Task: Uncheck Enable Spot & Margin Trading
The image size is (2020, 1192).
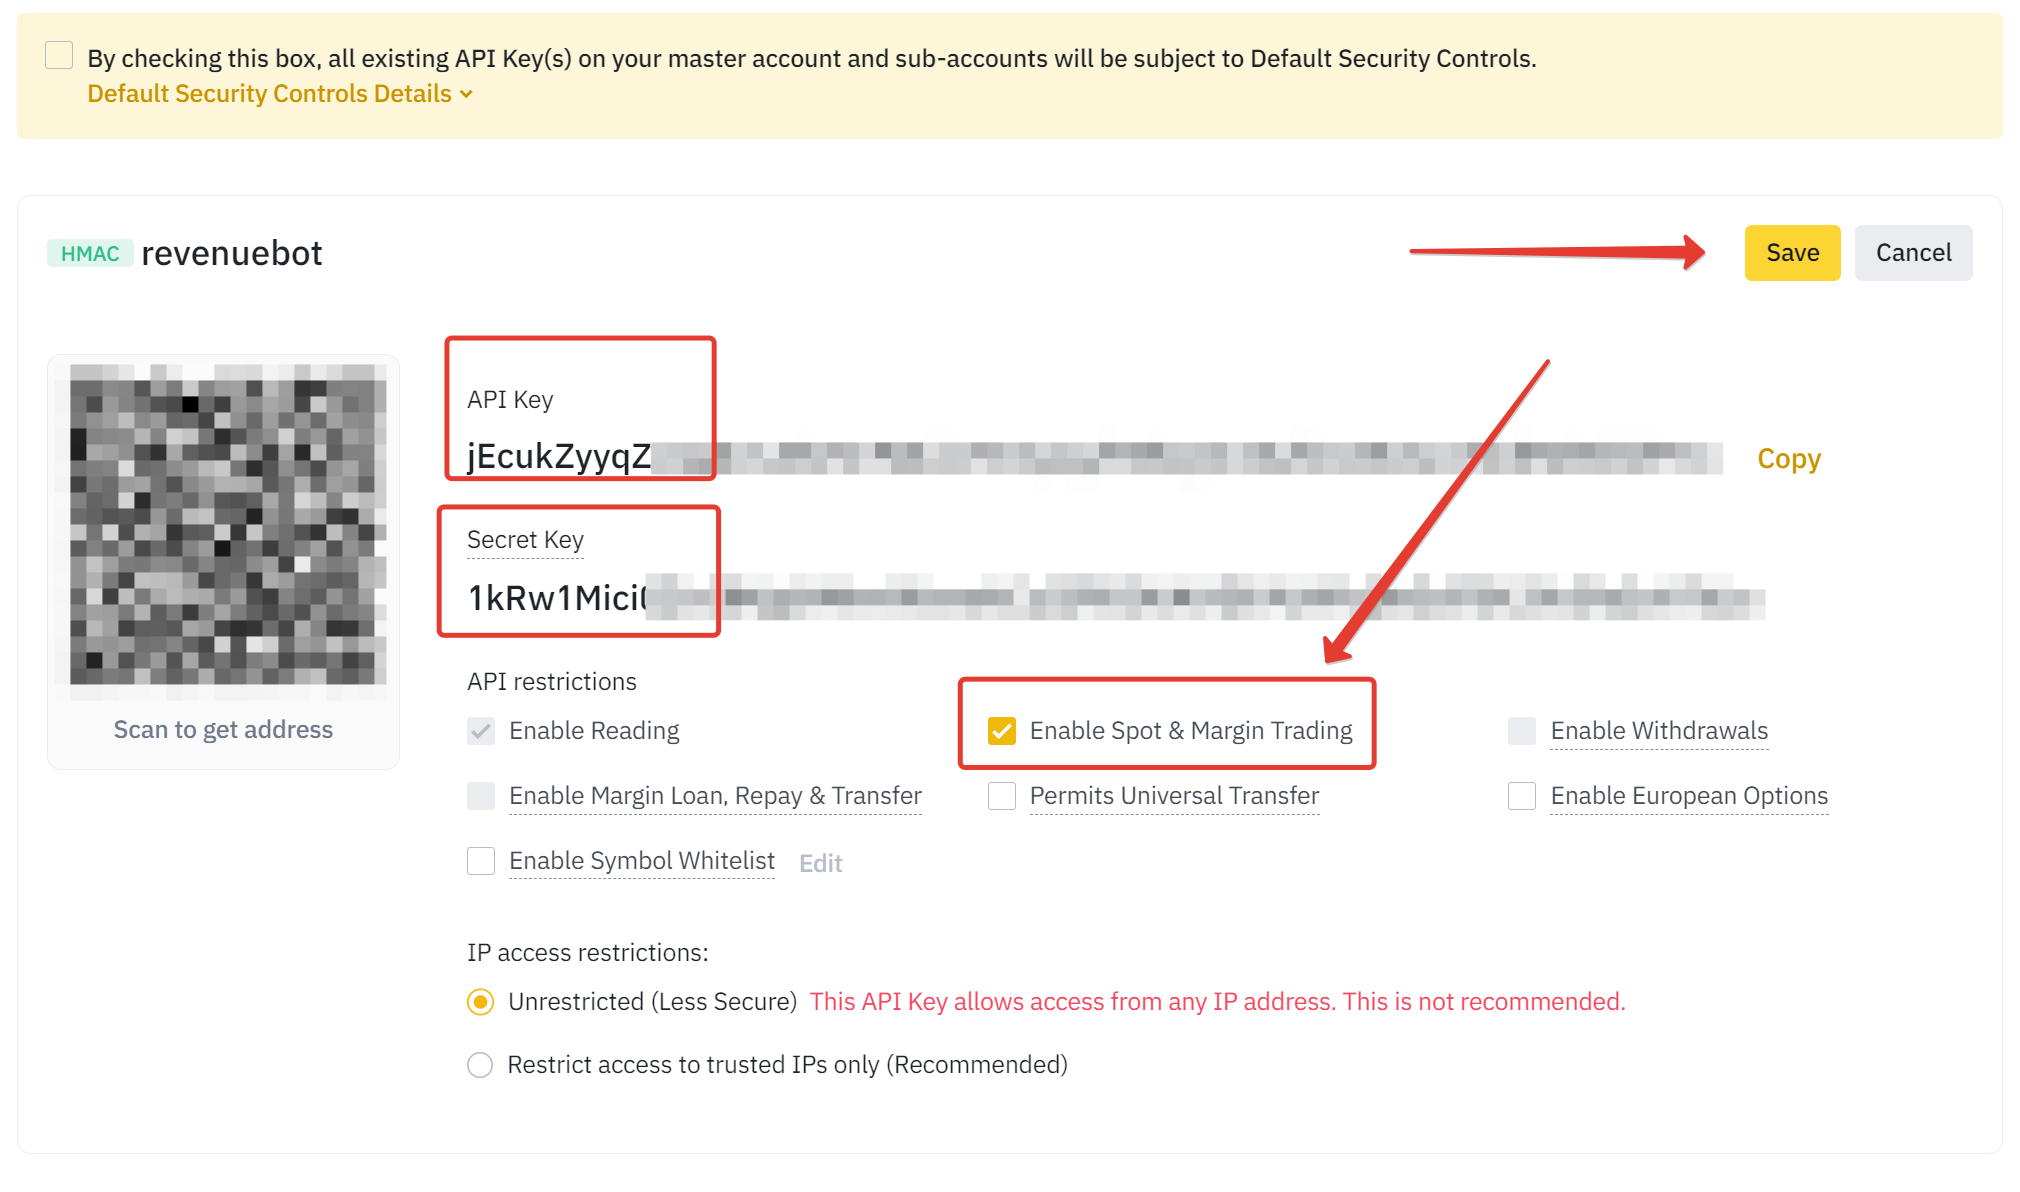Action: [x=1002, y=731]
